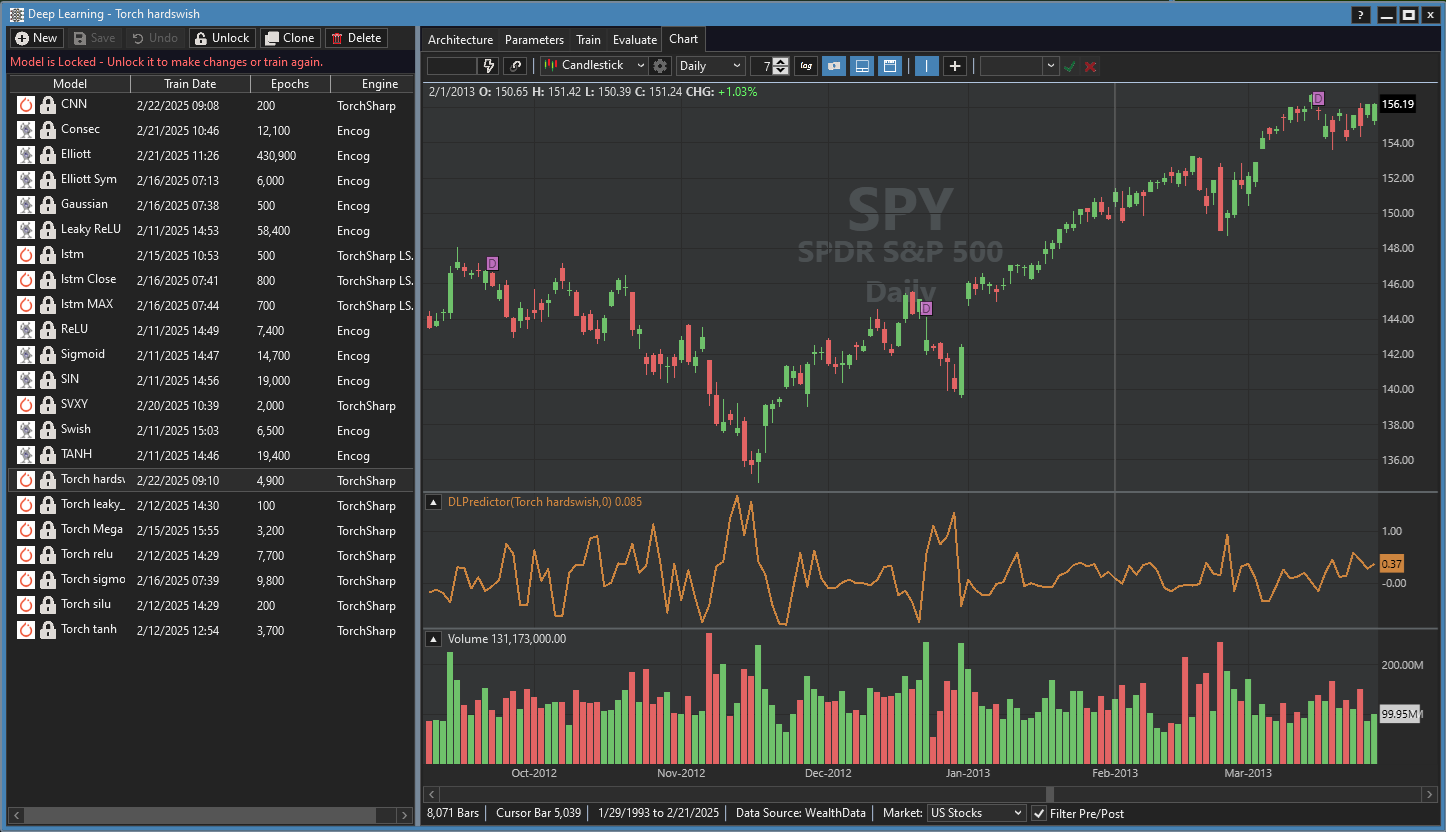Open the Train tab
The height and width of the screenshot is (832, 1446).
click(x=588, y=40)
